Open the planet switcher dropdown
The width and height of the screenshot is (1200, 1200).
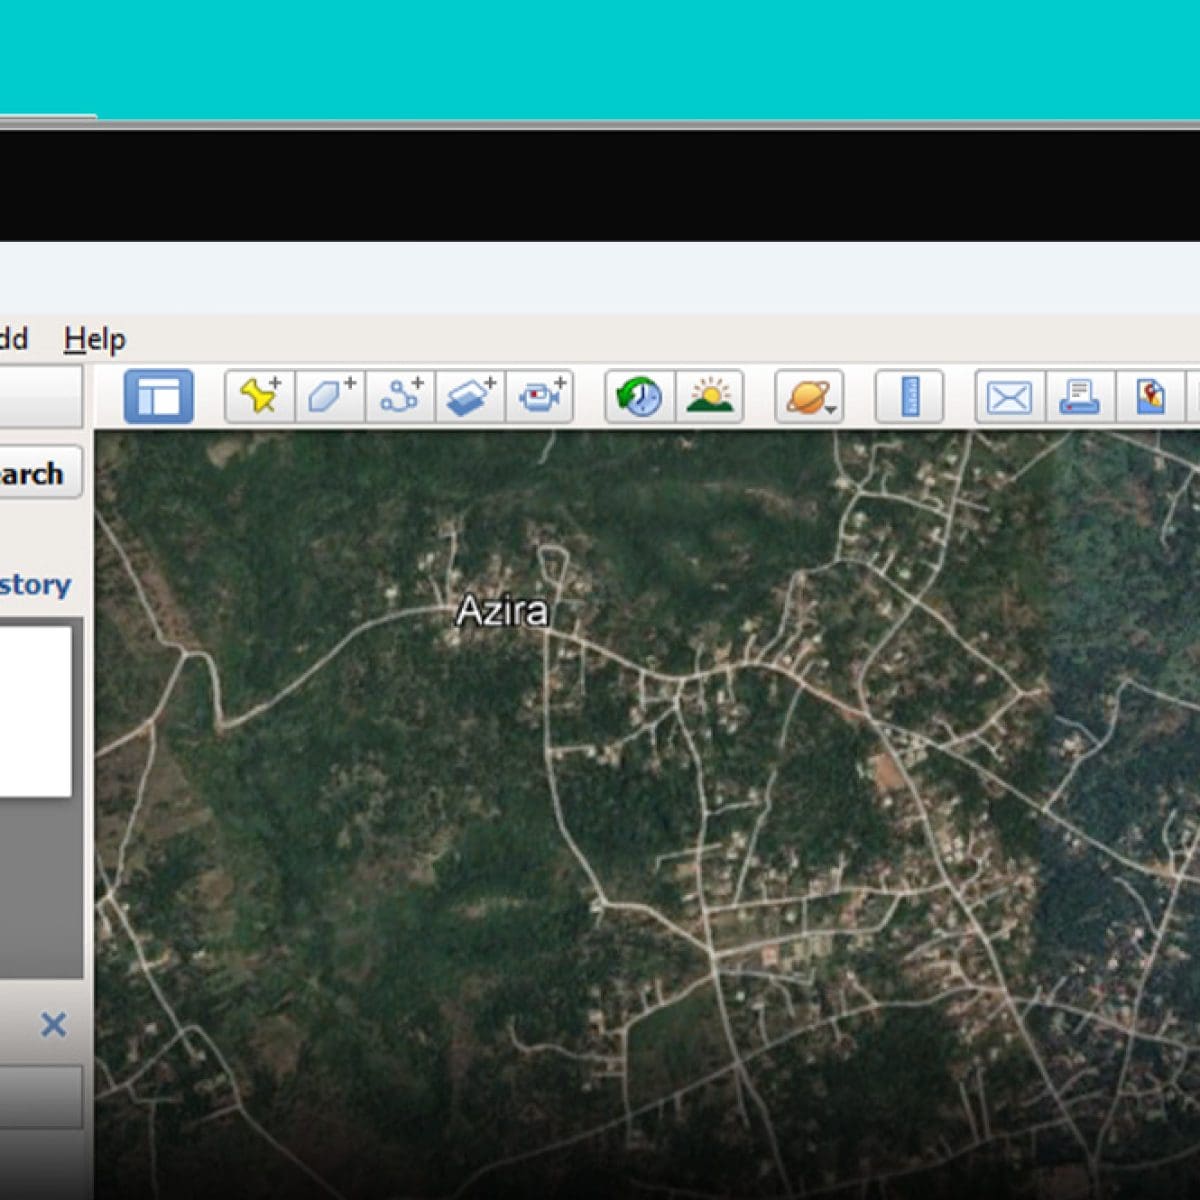[809, 397]
